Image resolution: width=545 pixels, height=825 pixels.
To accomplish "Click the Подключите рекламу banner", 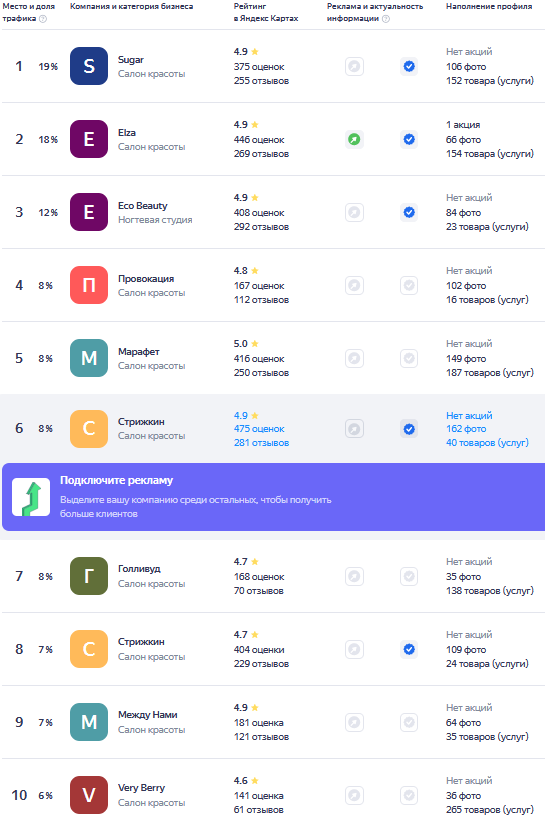I will pos(274,497).
